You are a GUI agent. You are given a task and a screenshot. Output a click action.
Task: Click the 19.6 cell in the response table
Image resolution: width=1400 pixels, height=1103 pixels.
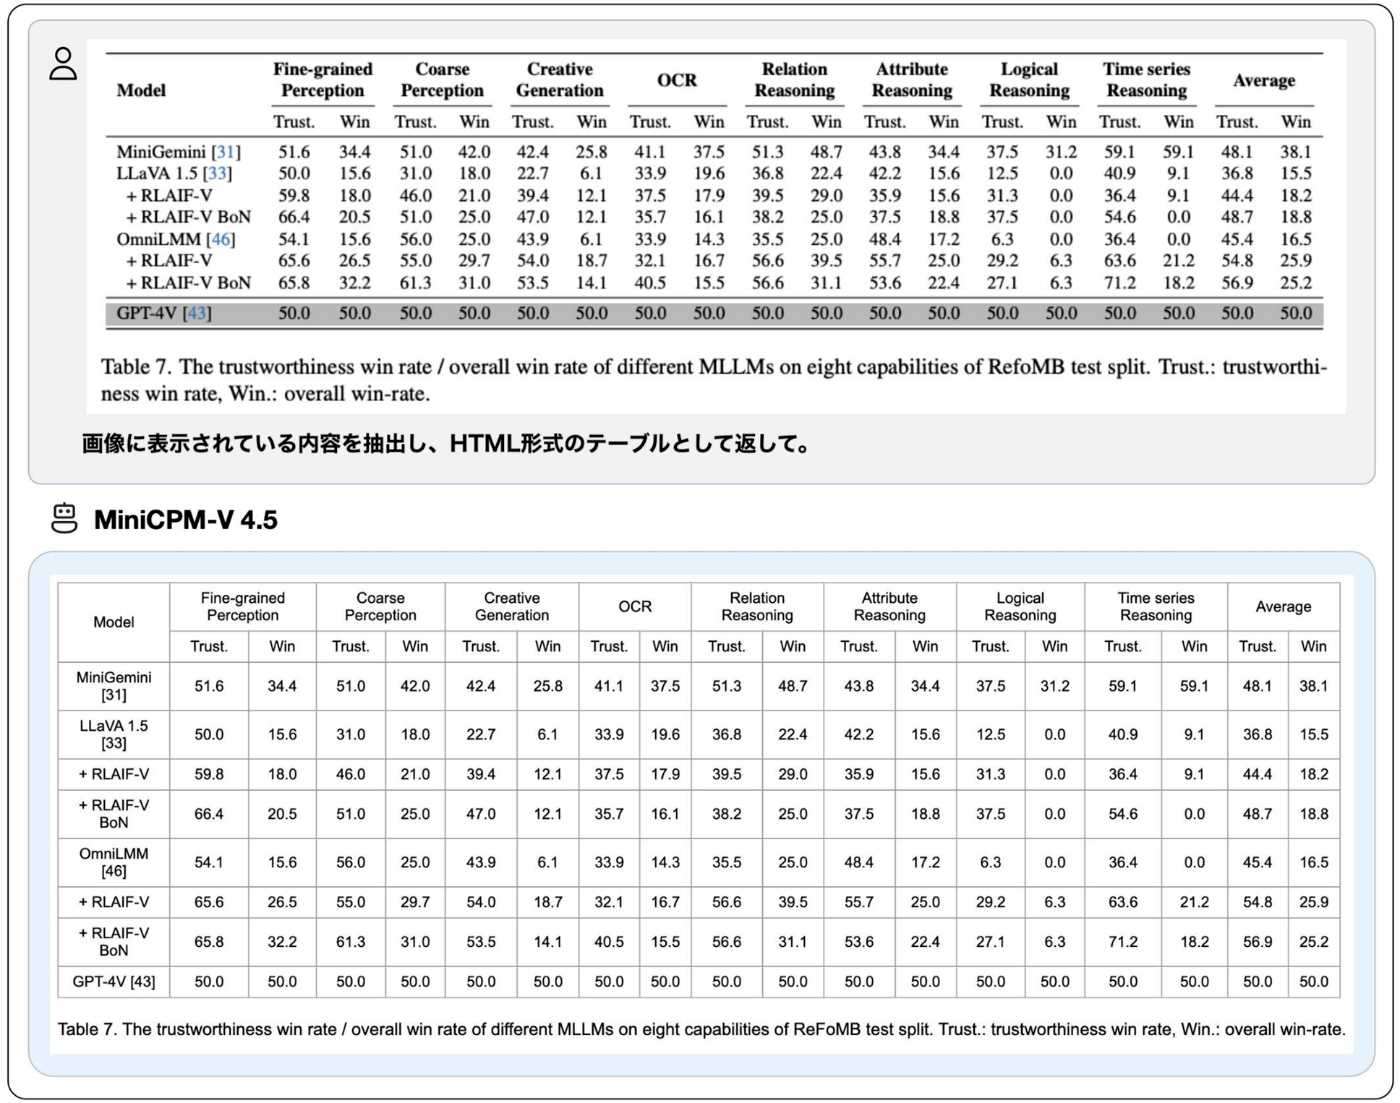click(x=665, y=734)
